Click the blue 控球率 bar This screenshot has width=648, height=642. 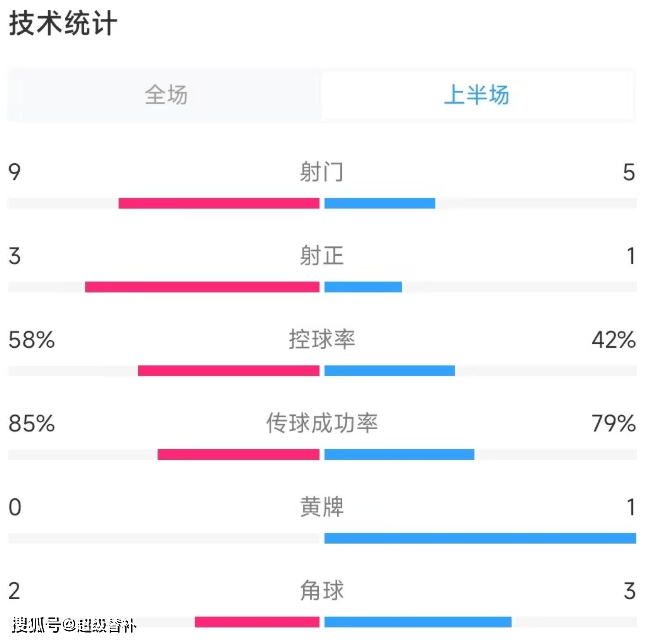tap(390, 370)
